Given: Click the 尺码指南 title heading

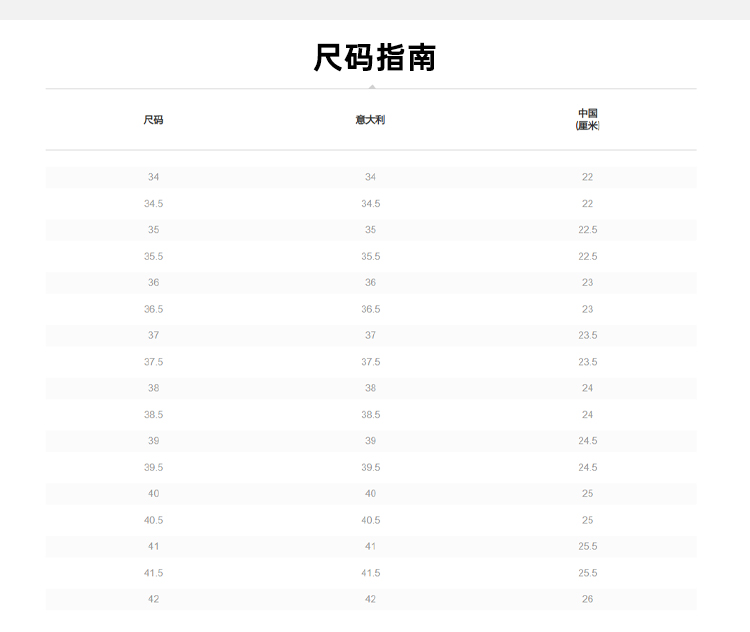Looking at the screenshot, I should coord(375,57).
